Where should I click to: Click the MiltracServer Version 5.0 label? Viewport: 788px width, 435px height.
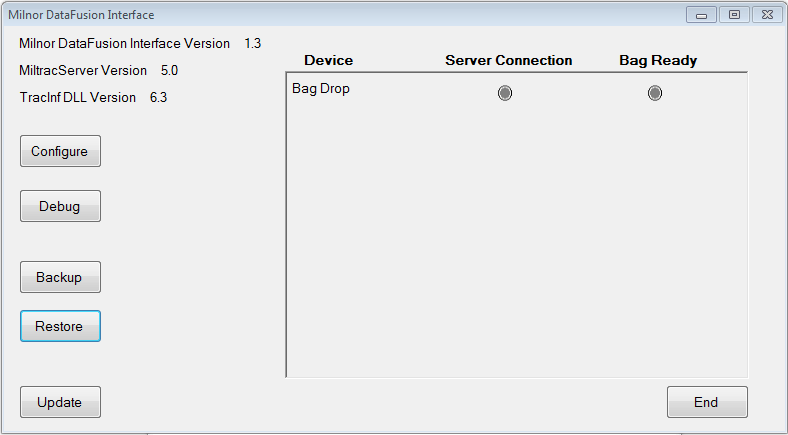click(x=98, y=71)
